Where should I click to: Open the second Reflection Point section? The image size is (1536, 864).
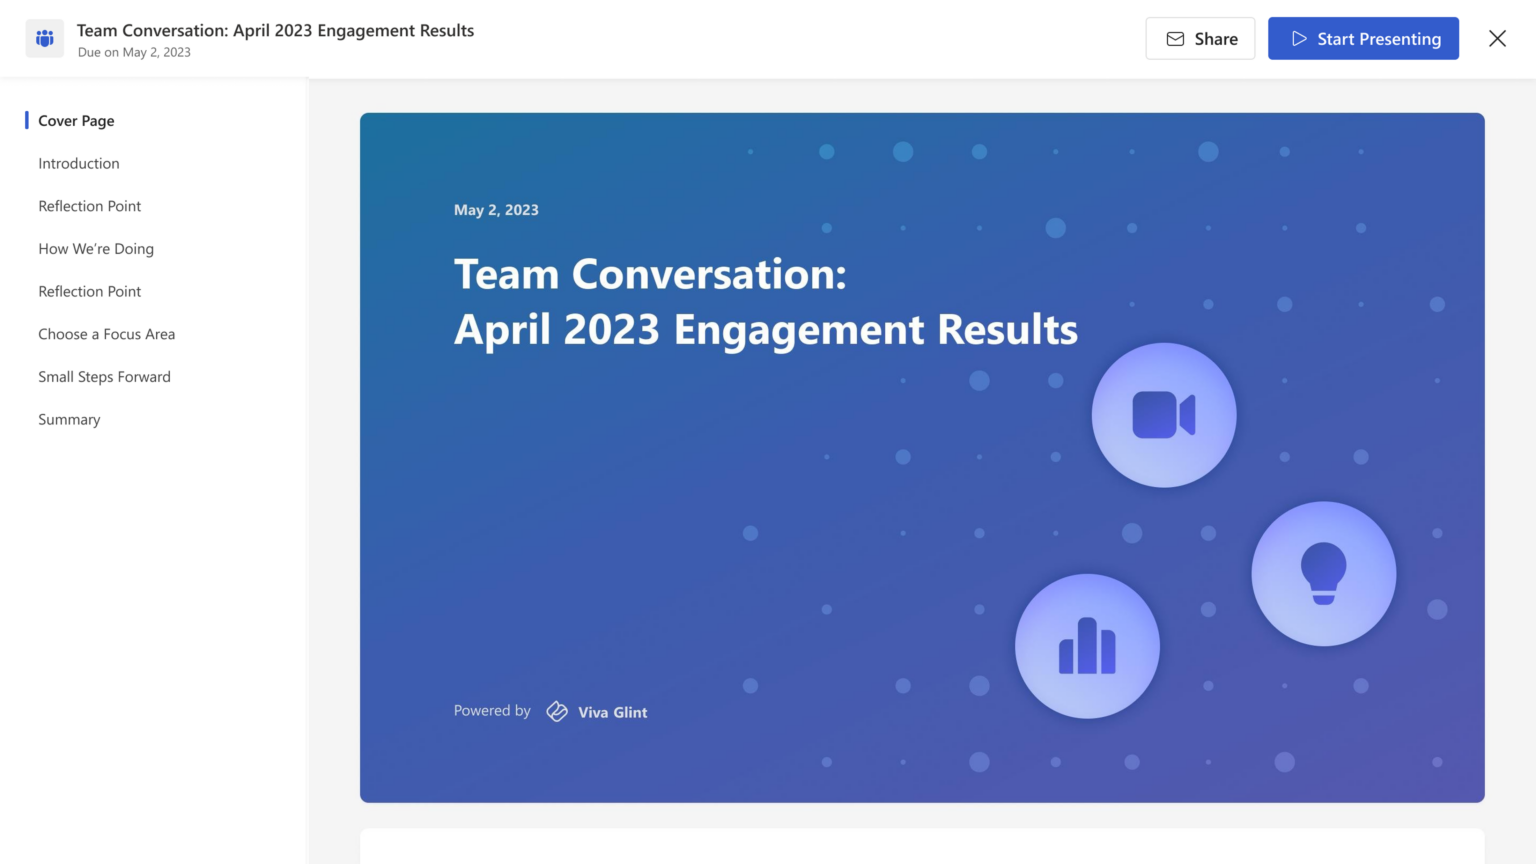click(90, 292)
